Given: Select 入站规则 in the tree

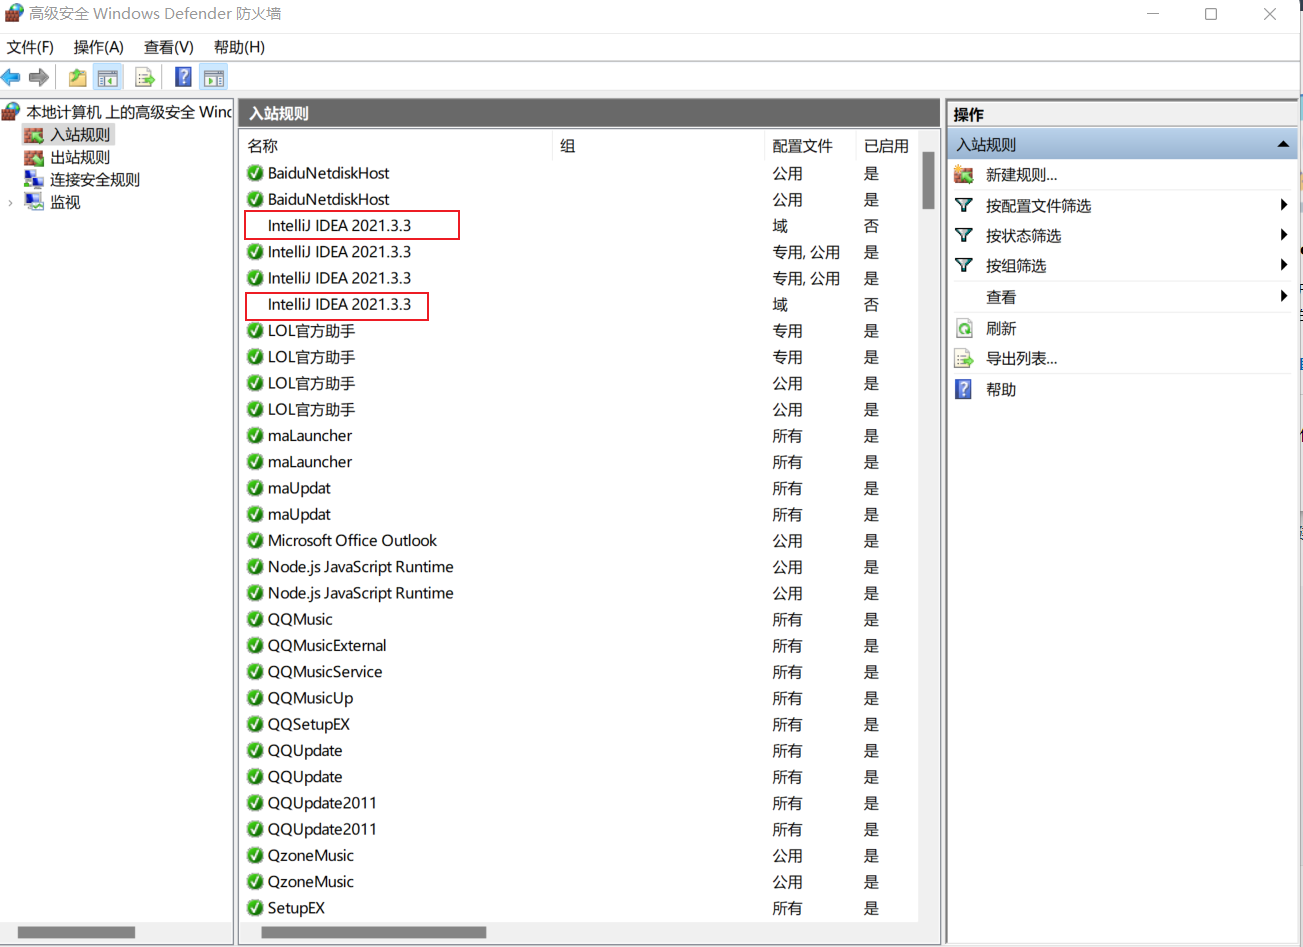Looking at the screenshot, I should (81, 134).
